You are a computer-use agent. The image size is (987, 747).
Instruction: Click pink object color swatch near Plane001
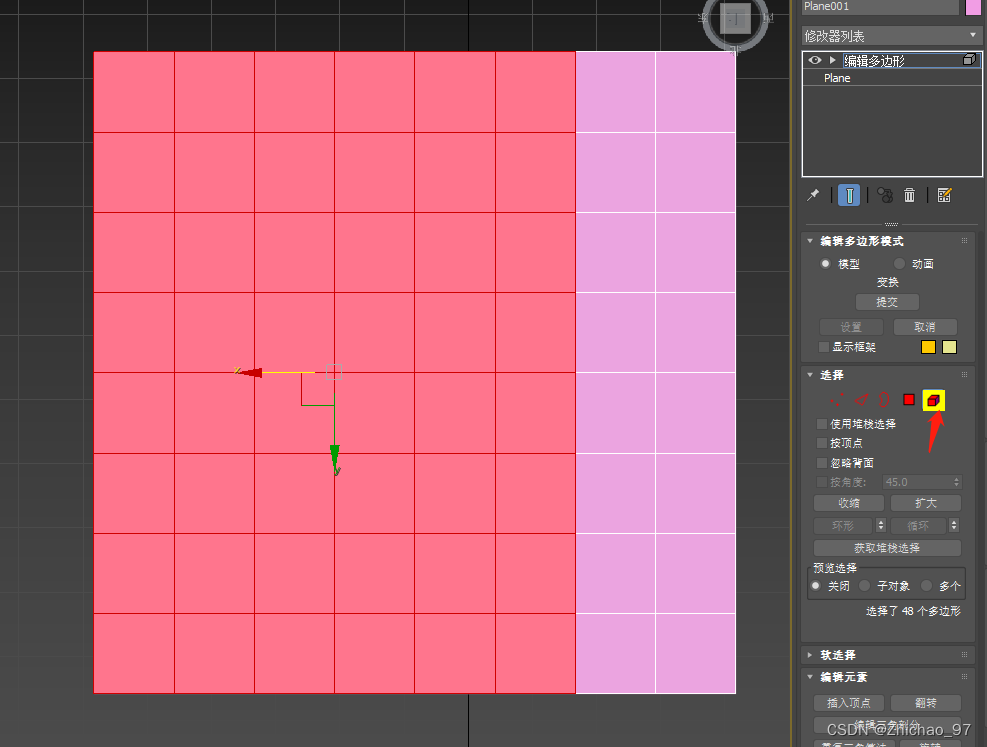coord(973,6)
